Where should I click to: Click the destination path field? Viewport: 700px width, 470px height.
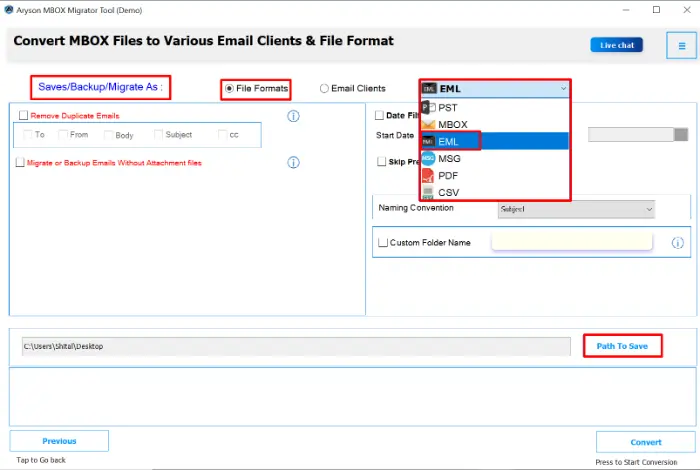(x=296, y=346)
